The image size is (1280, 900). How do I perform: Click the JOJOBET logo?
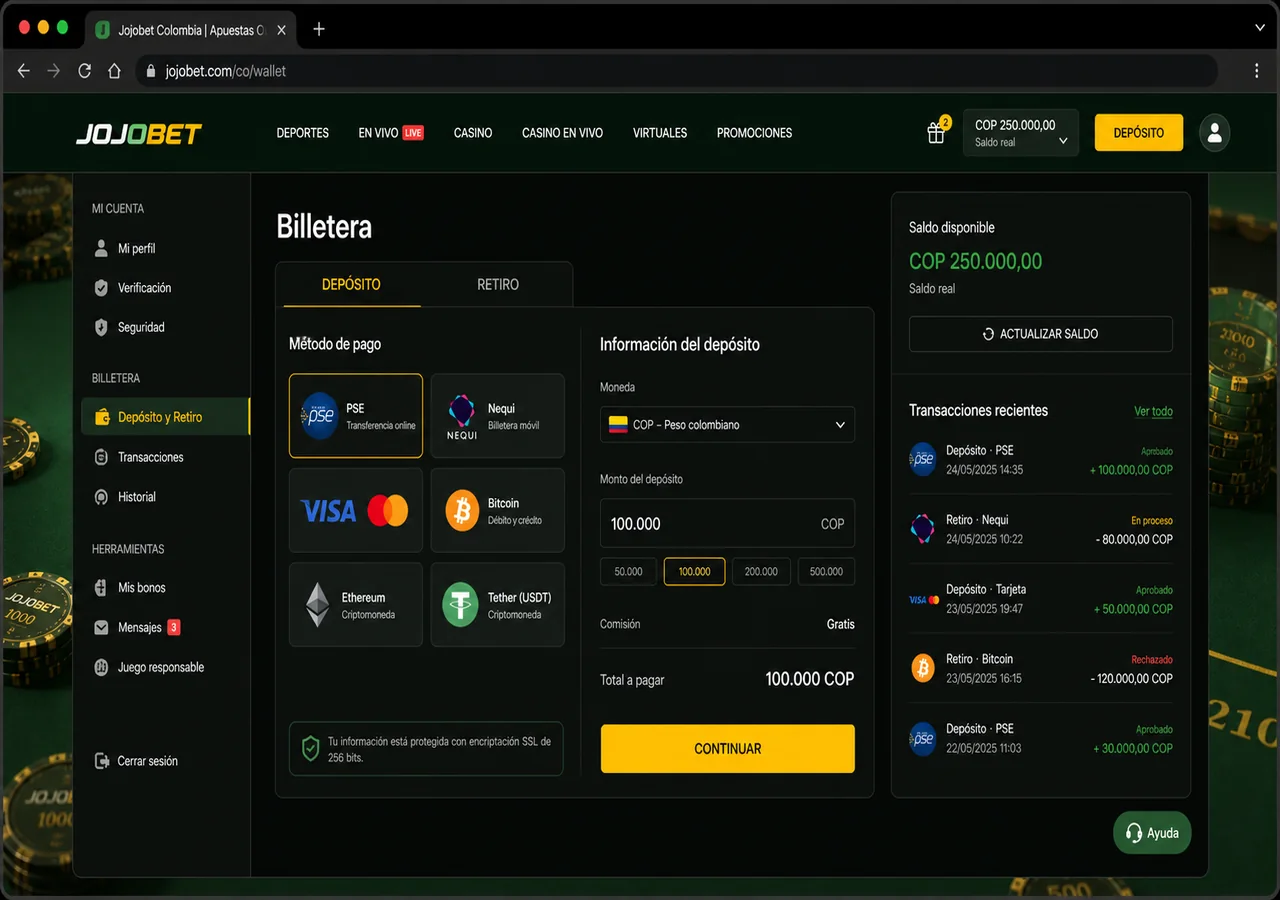point(139,133)
